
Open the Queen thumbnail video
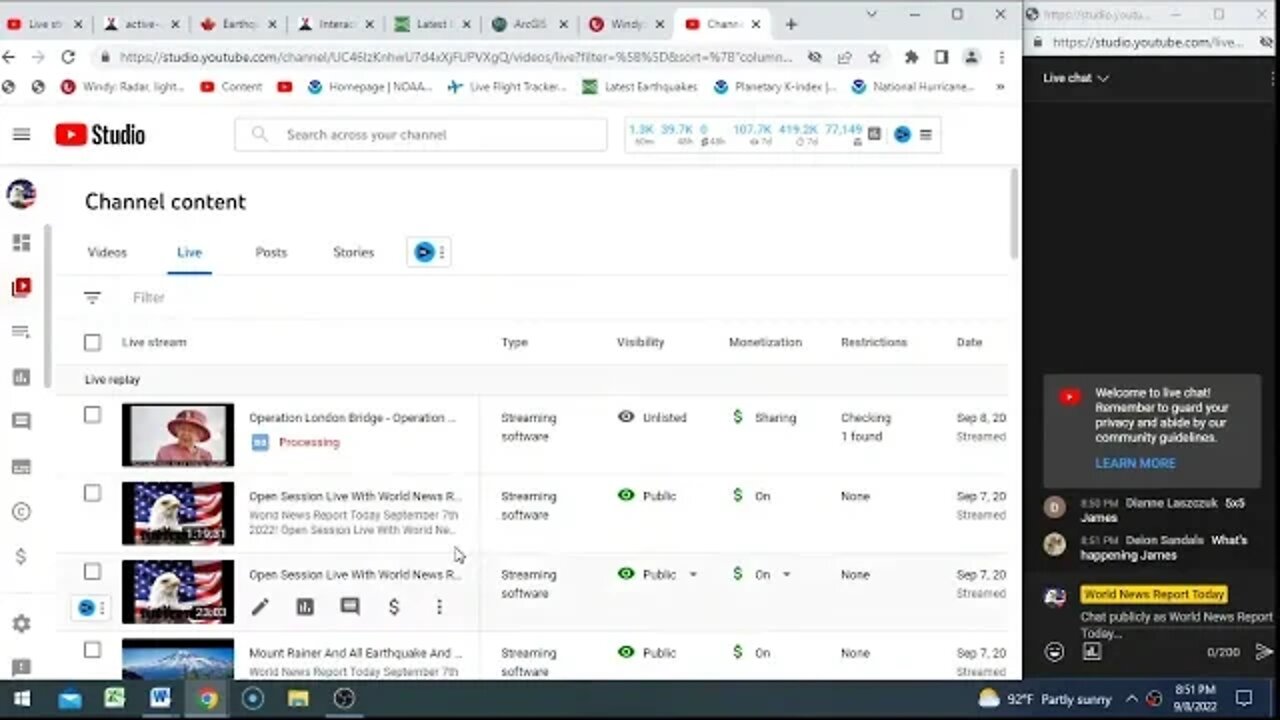[178, 435]
